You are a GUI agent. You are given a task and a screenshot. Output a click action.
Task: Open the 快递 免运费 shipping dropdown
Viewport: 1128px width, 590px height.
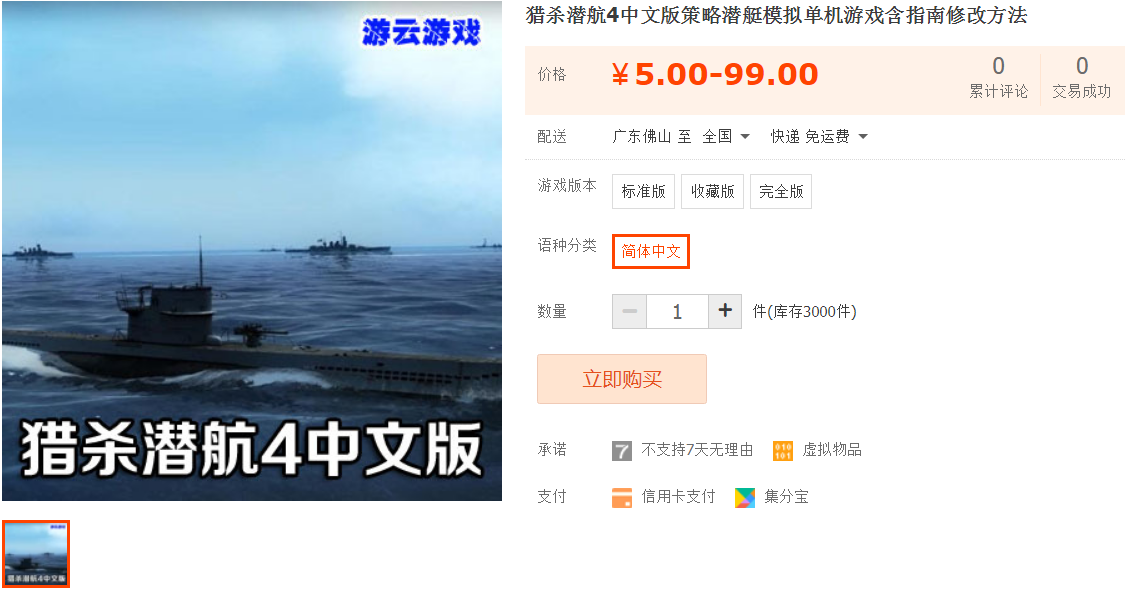[819, 137]
